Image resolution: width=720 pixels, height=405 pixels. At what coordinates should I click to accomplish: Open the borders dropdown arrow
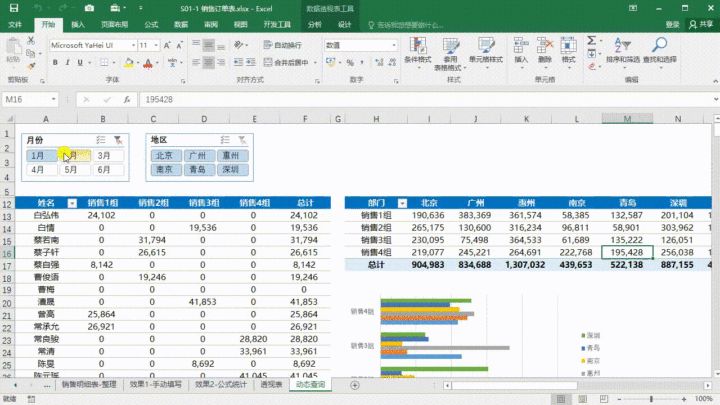[x=113, y=62]
